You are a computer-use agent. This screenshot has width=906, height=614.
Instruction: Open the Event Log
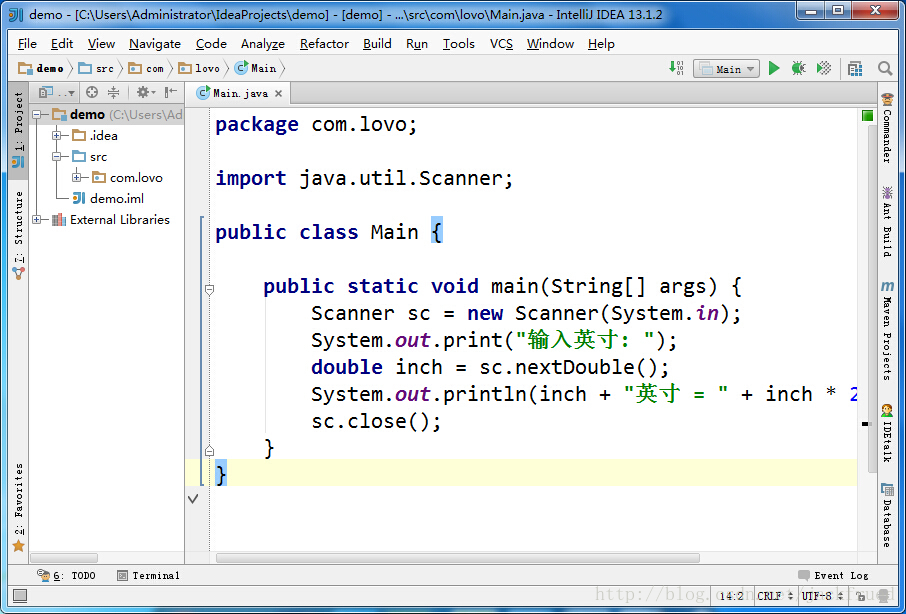tap(833, 575)
